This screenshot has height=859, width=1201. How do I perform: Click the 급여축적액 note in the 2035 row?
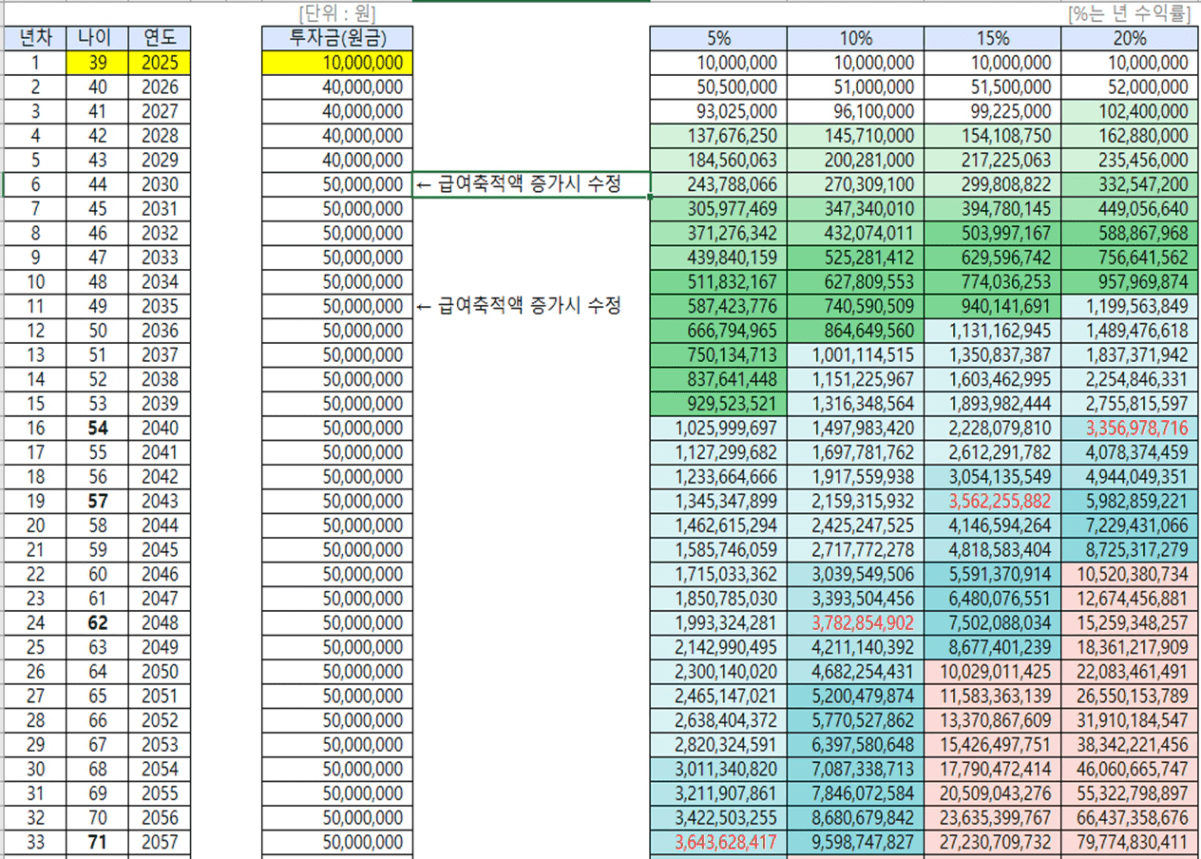(x=518, y=306)
